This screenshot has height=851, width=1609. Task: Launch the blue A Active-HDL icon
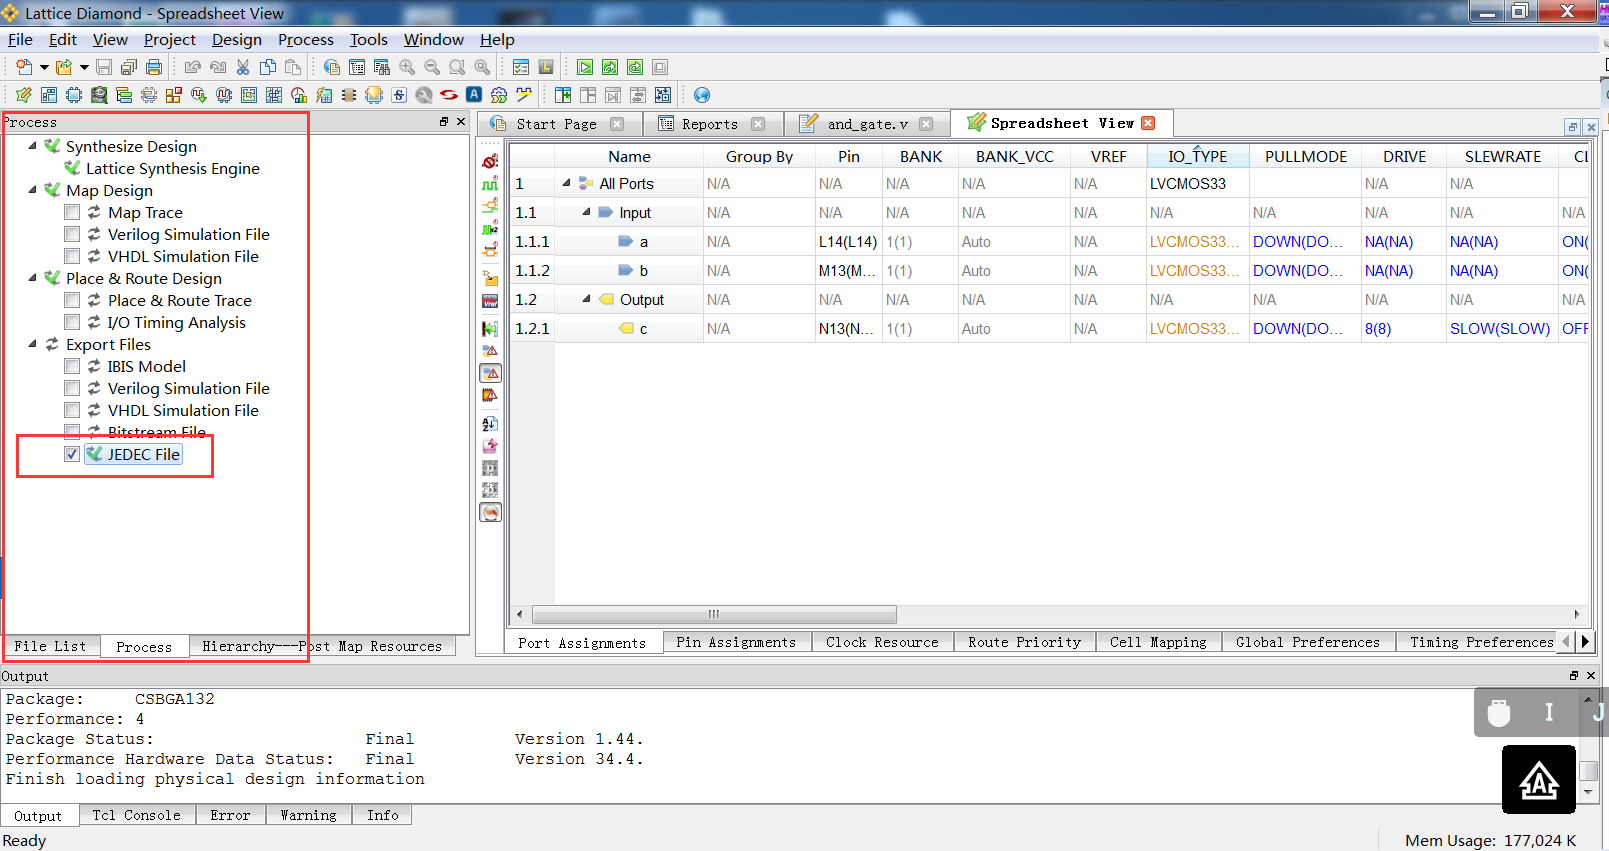pyautogui.click(x=474, y=95)
